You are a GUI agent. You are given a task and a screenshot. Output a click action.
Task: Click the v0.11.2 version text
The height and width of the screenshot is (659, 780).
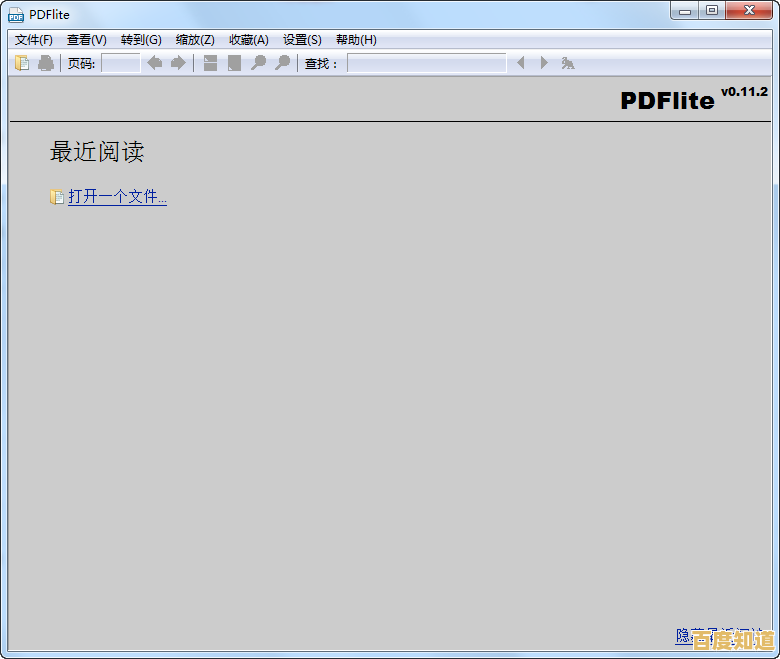tap(744, 92)
